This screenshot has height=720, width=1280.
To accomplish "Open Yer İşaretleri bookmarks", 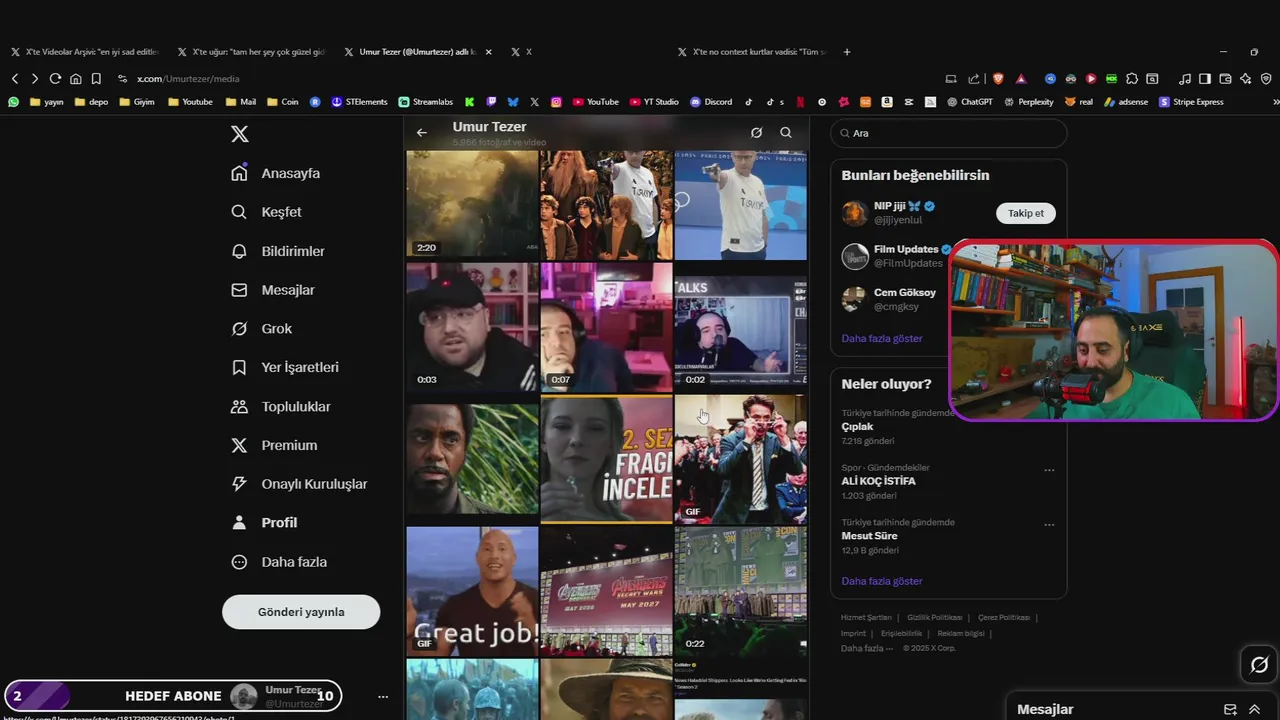I will pyautogui.click(x=284, y=367).
